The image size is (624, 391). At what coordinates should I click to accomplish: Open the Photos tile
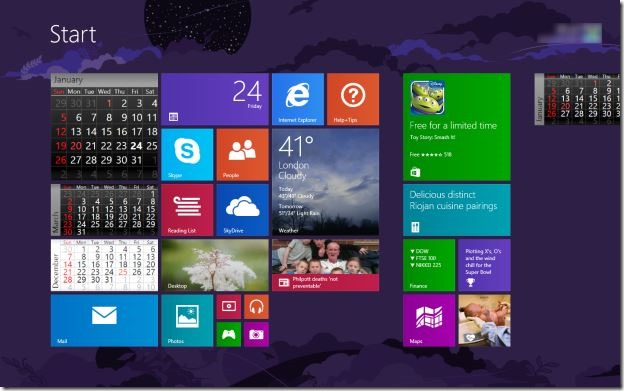pyautogui.click(x=187, y=321)
